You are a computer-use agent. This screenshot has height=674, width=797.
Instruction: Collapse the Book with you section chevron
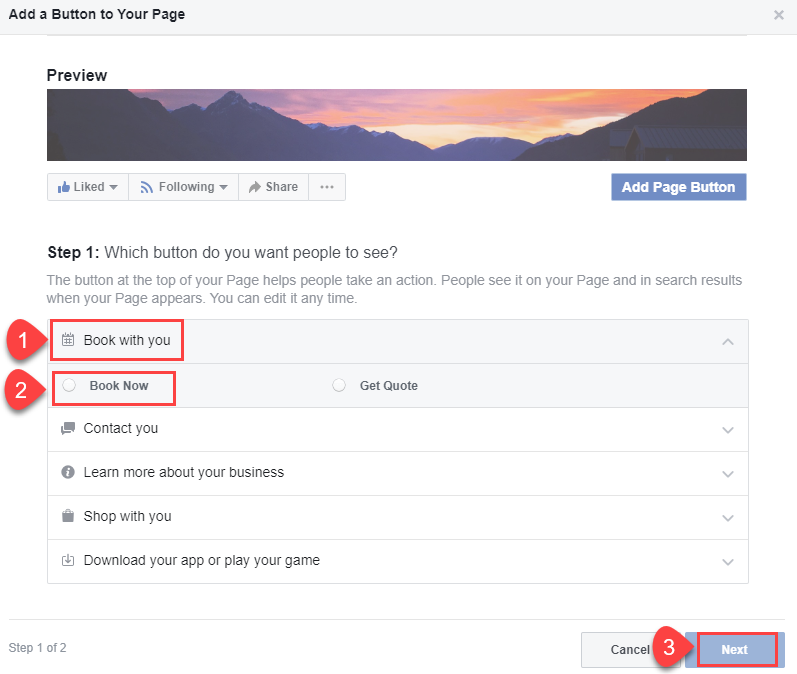727,342
